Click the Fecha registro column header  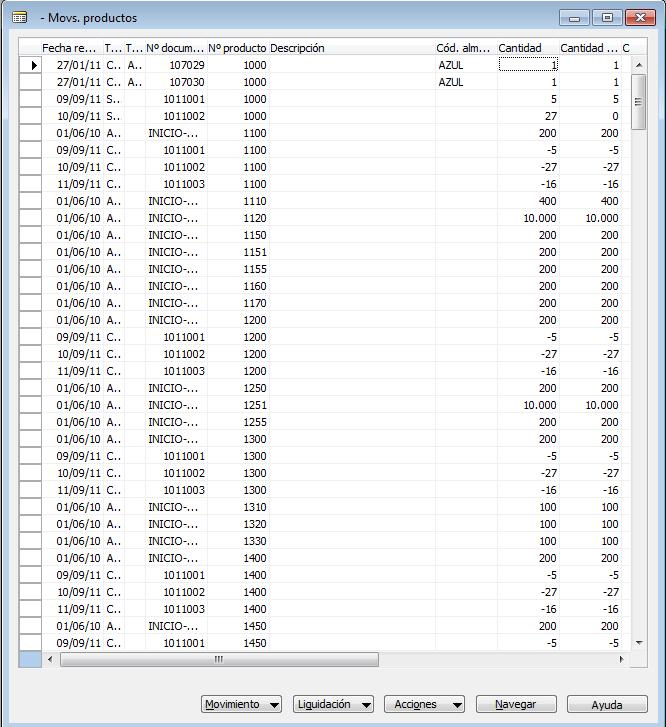coord(71,48)
